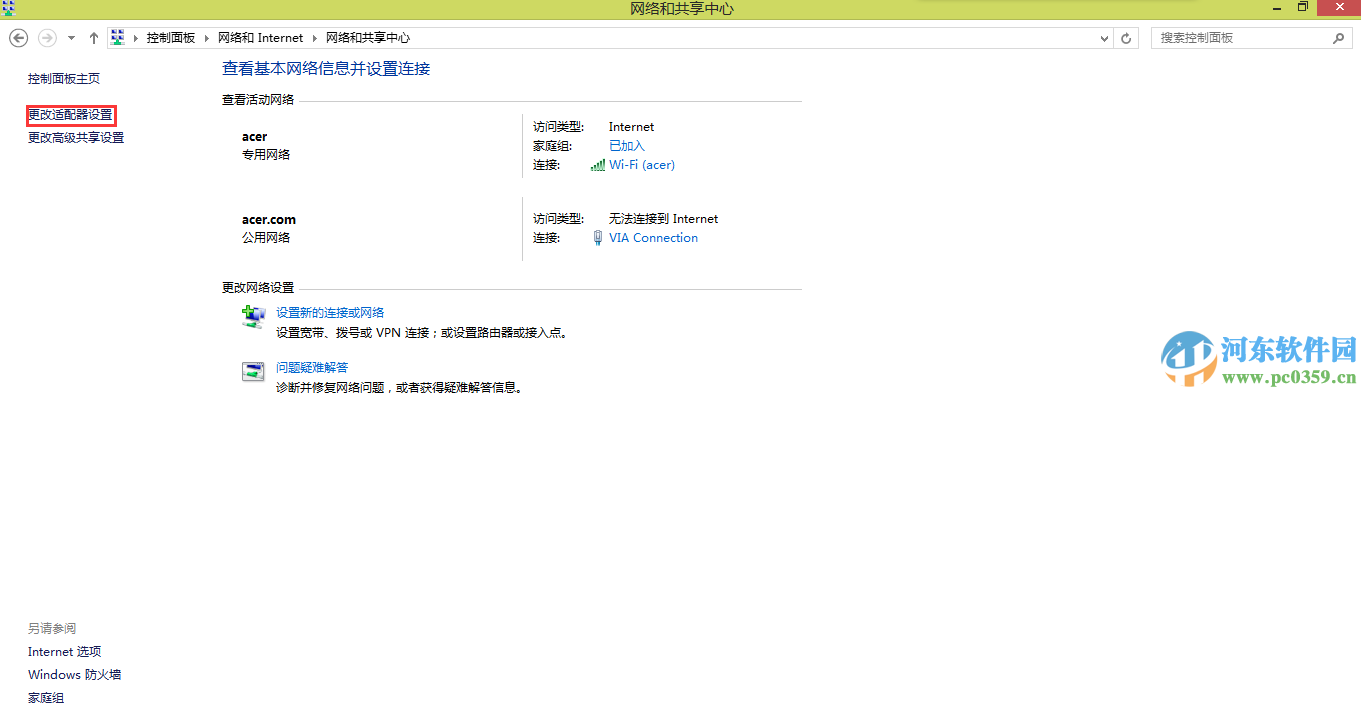Click the Wi-Fi signal icon beside Wi-Fi (acer)
The width and height of the screenshot is (1361, 722).
[597, 164]
